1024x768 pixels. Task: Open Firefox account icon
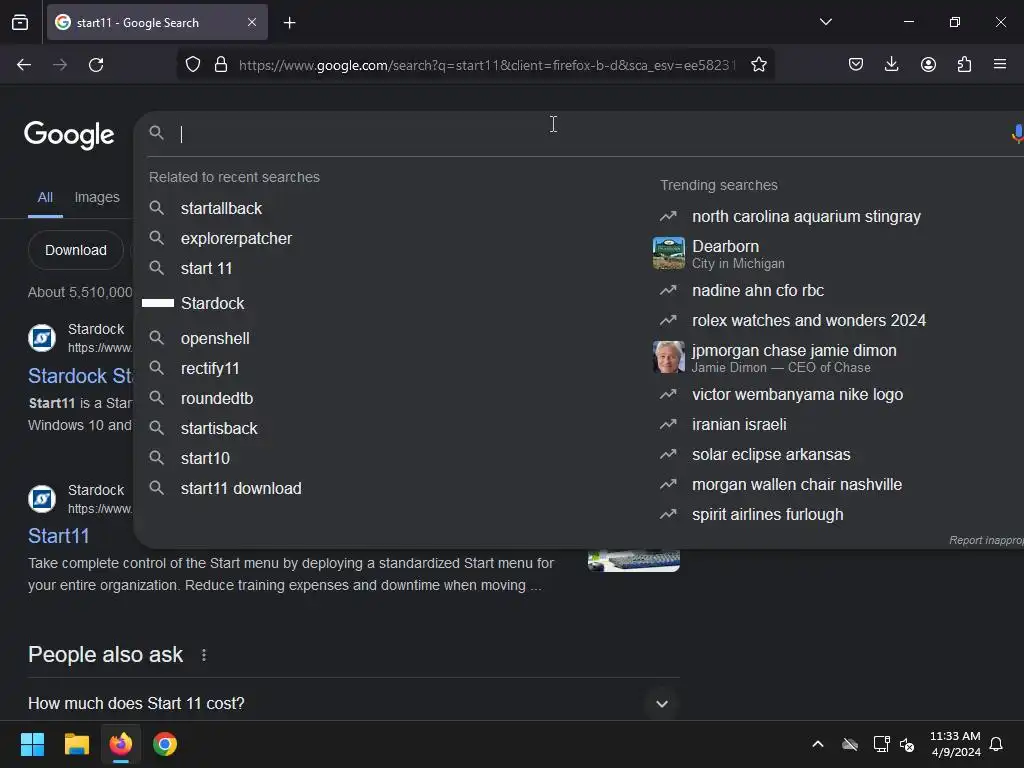(x=928, y=65)
